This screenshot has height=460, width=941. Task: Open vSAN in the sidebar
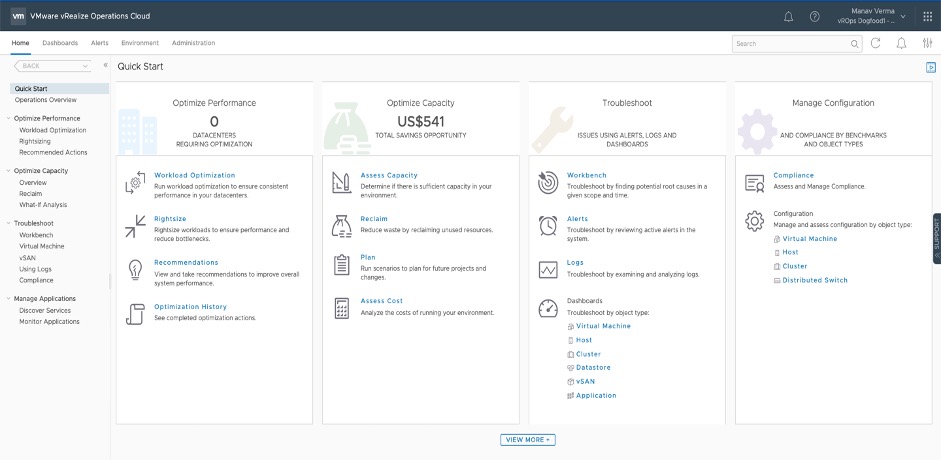pyautogui.click(x=28, y=257)
